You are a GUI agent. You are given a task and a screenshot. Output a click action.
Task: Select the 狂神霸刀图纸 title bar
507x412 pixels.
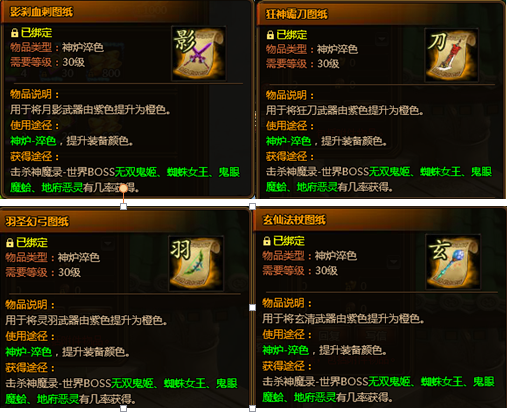pos(381,14)
